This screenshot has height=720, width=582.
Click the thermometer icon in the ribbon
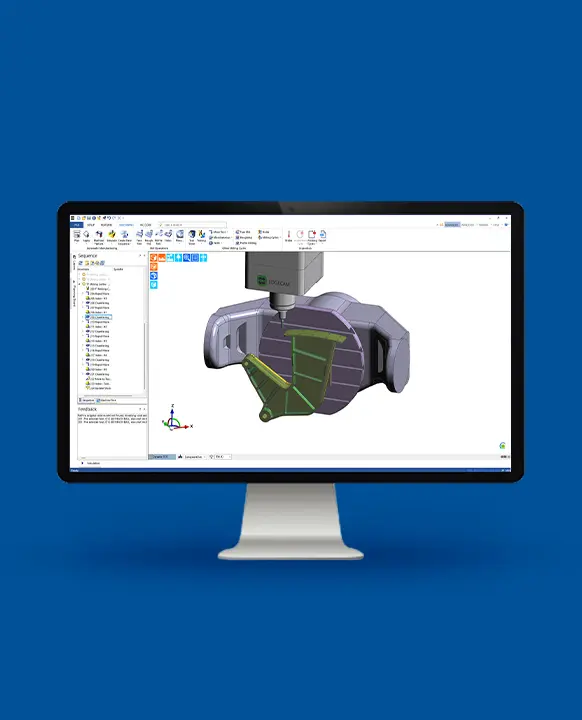(288, 236)
